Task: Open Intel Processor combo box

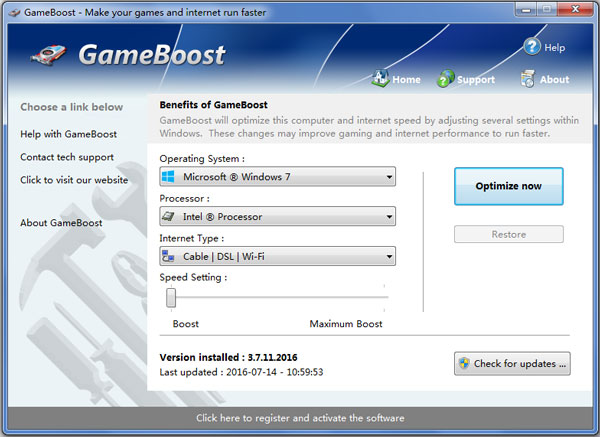Action: coord(278,216)
